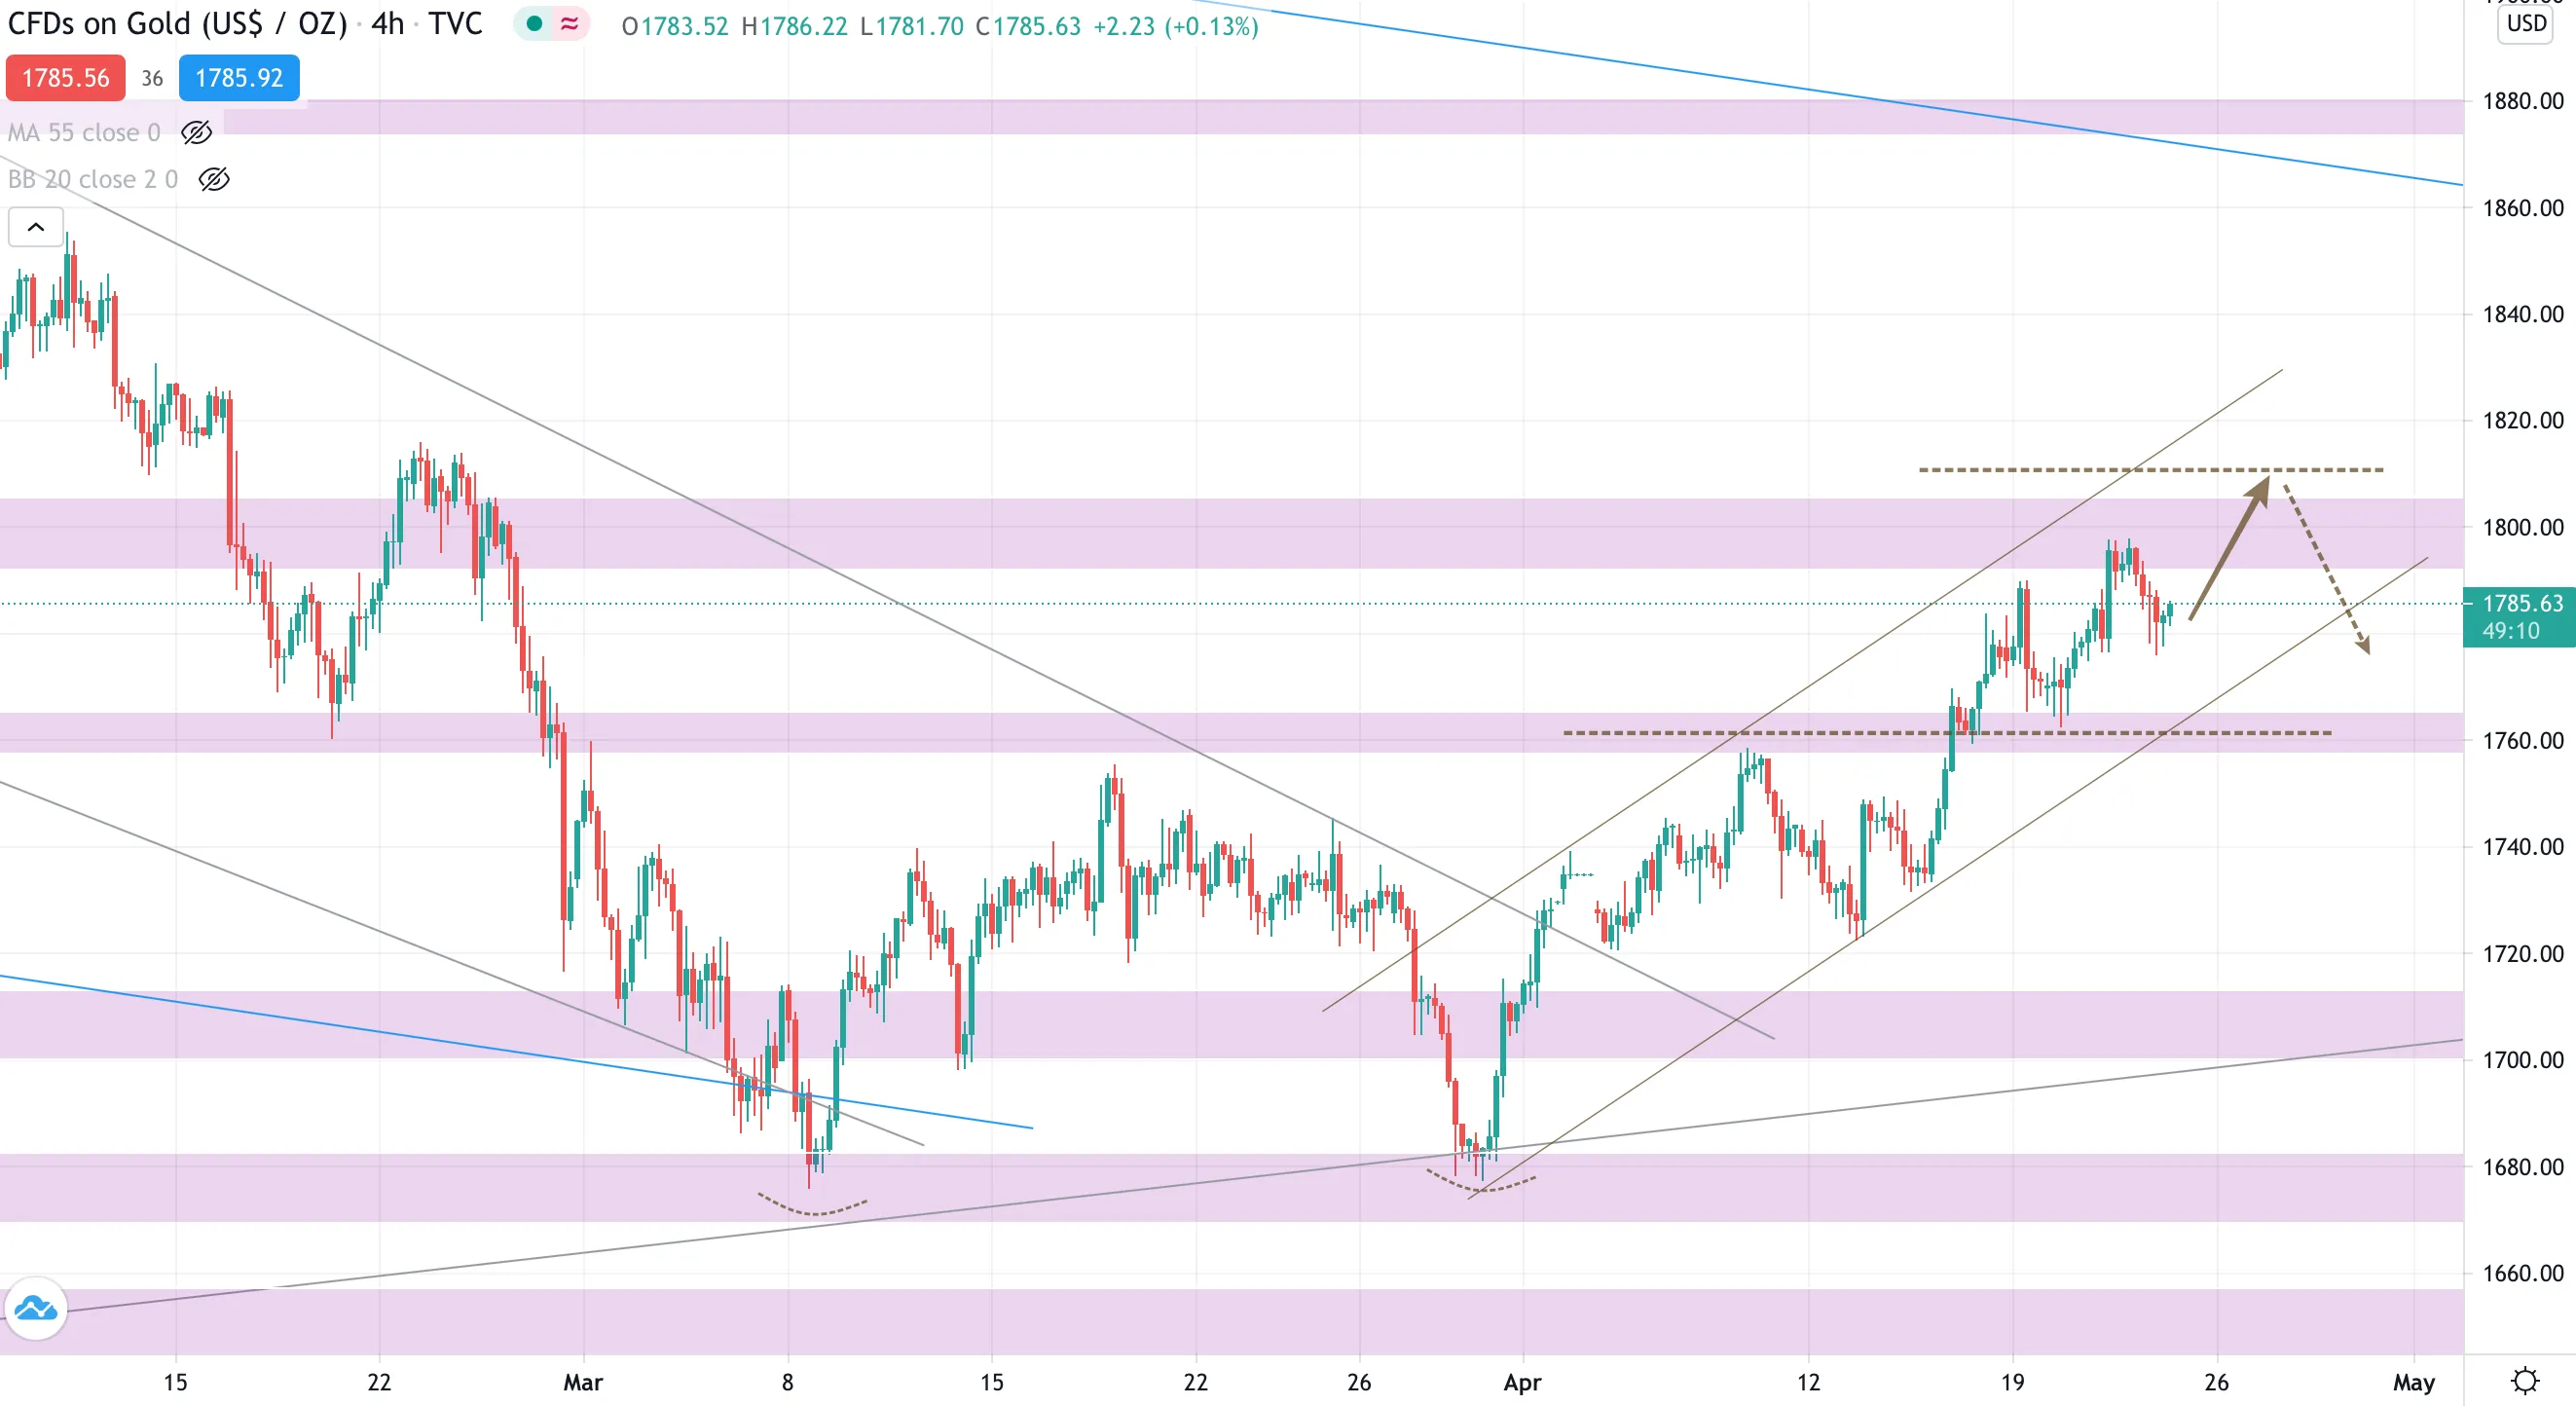Collapse the indicator legend with the chevron
Viewport: 2576px width, 1406px height.
[36, 227]
